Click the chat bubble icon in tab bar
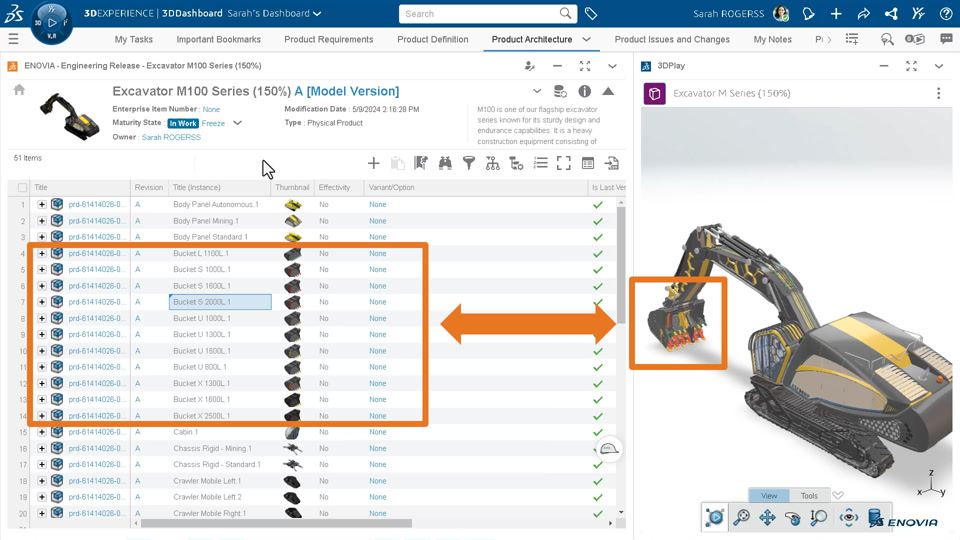This screenshot has height=540, width=960. click(946, 39)
